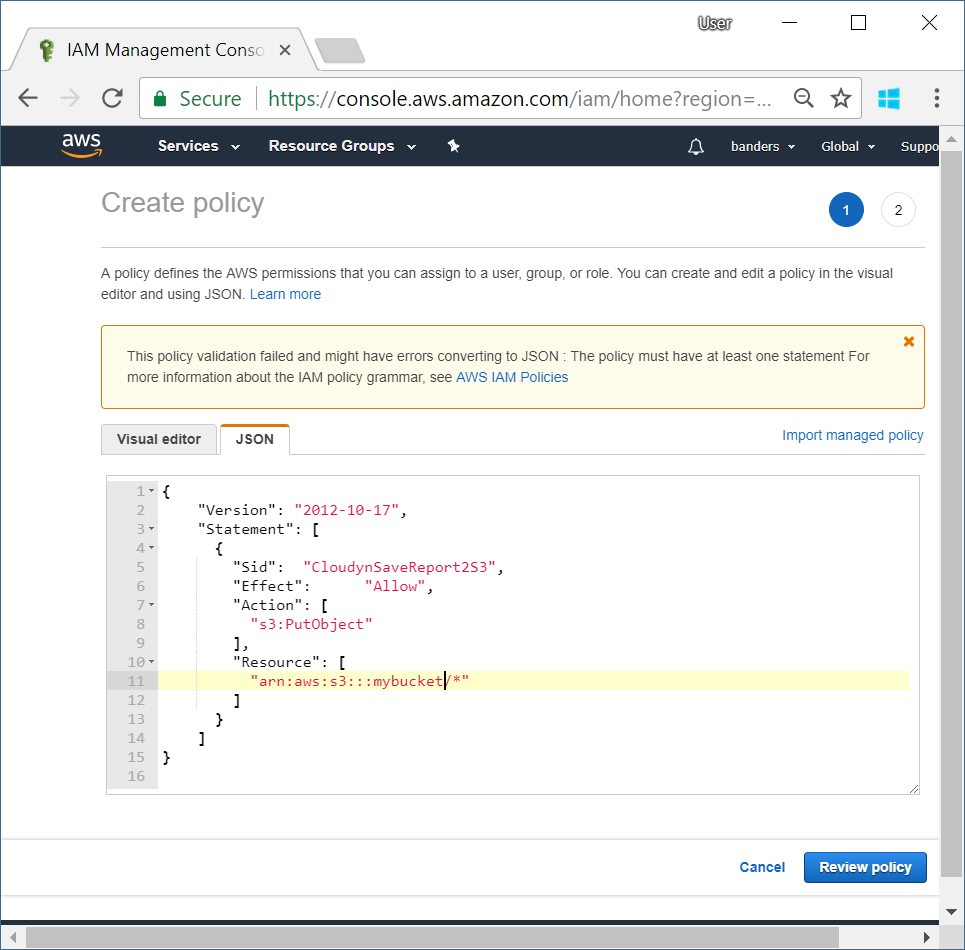This screenshot has height=950, width=965.
Task: Click the resize grip of the JSON editor
Action: (914, 789)
